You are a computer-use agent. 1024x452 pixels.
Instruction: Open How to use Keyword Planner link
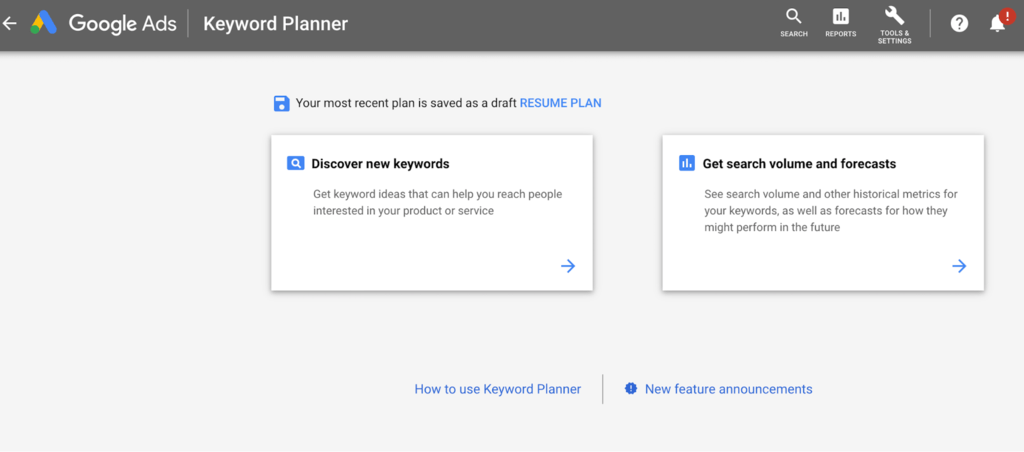pos(498,389)
